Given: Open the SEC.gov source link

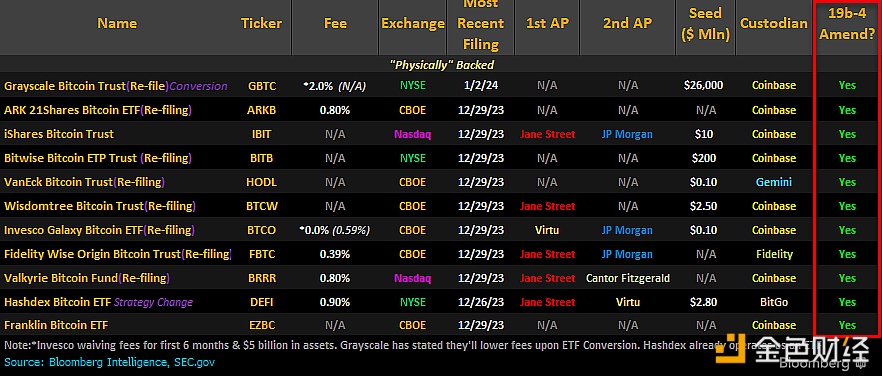Looking at the screenshot, I should pyautogui.click(x=192, y=362).
